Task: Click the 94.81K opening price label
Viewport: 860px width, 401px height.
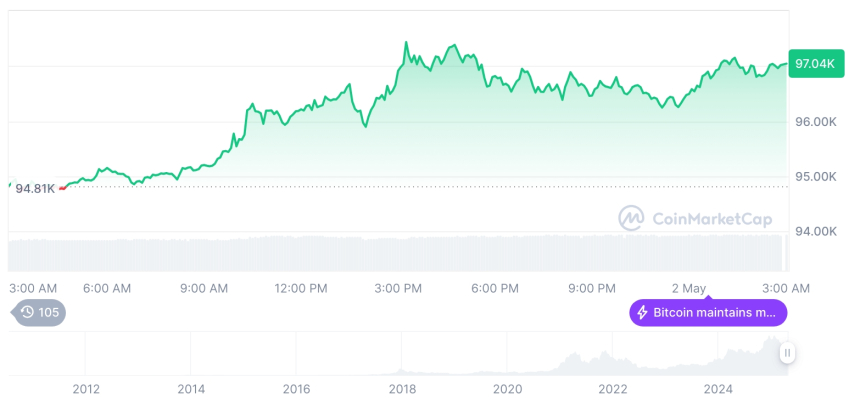Action: pyautogui.click(x=35, y=188)
